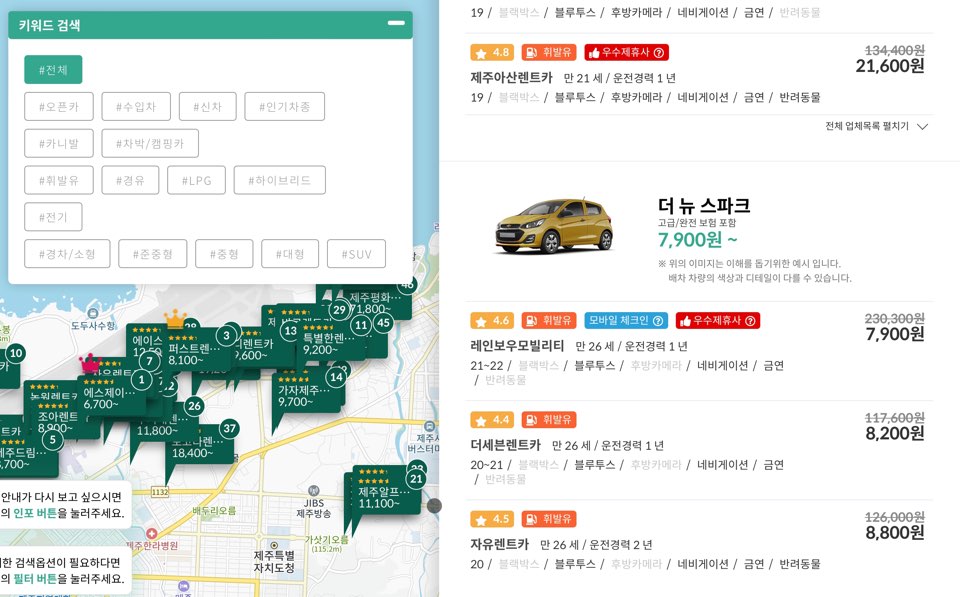Toggle the #차박/캠핑카 keyword filter

point(150,143)
